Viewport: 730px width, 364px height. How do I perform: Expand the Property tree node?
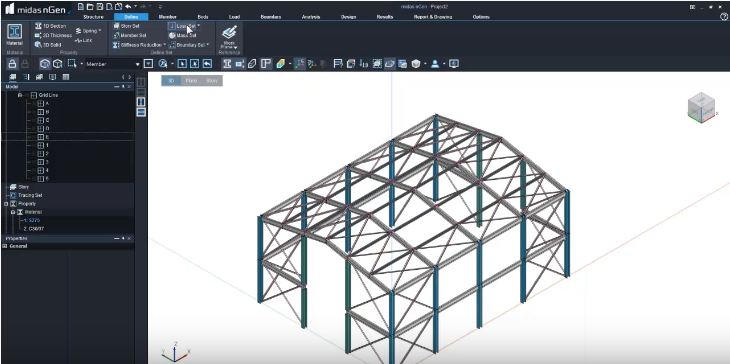(x=6, y=204)
